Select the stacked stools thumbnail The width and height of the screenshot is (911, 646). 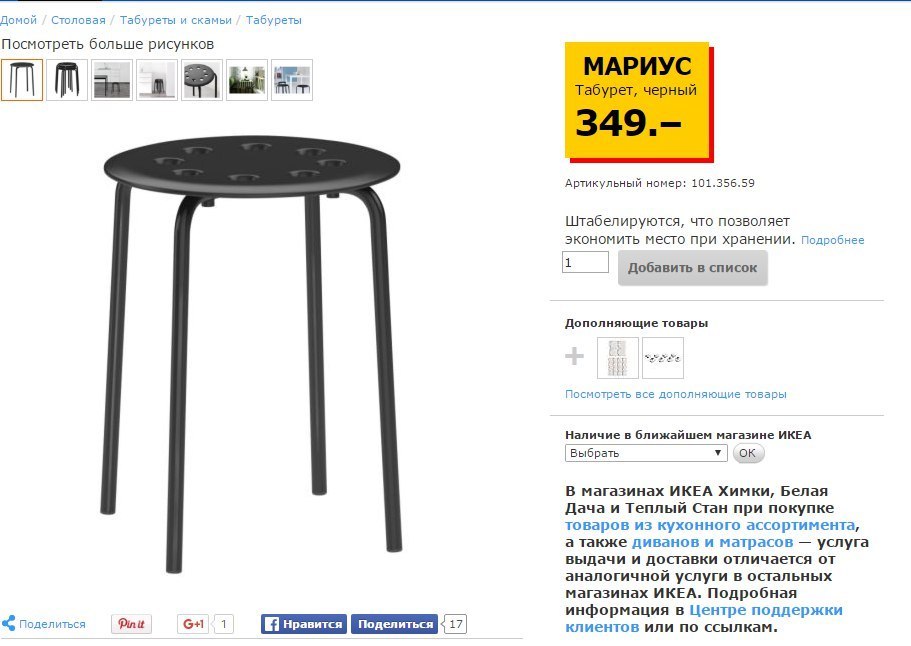[x=67, y=80]
